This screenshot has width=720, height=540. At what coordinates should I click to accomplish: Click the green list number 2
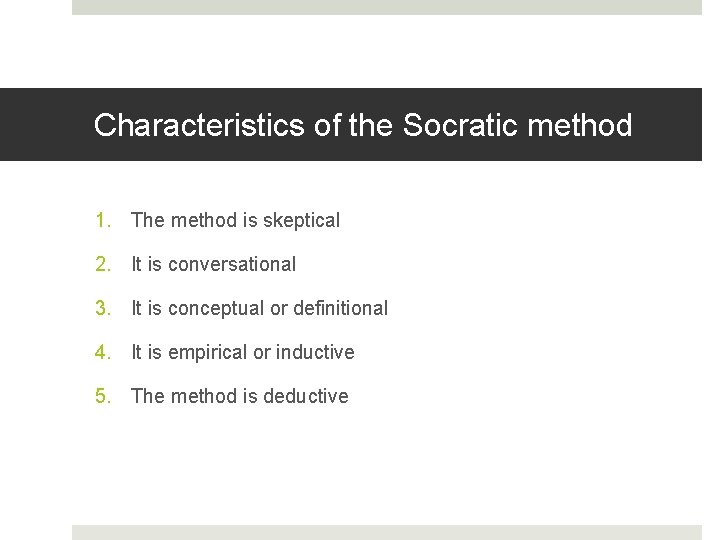[102, 264]
